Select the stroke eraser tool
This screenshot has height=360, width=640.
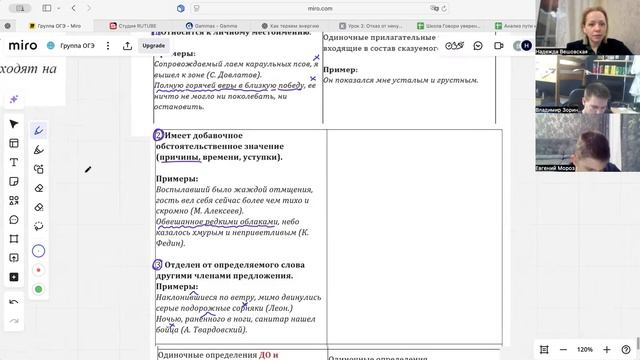point(39,207)
